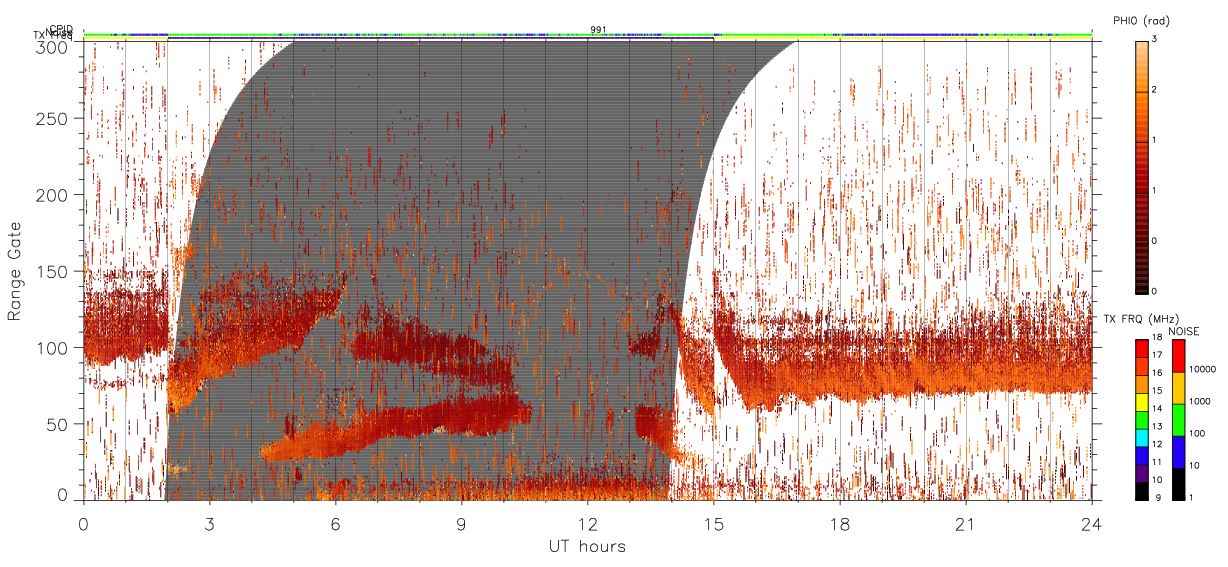Image resolution: width=1228 pixels, height=567 pixels.
Task: Click the 'Range Gate' y-axis label
Action: point(15,271)
